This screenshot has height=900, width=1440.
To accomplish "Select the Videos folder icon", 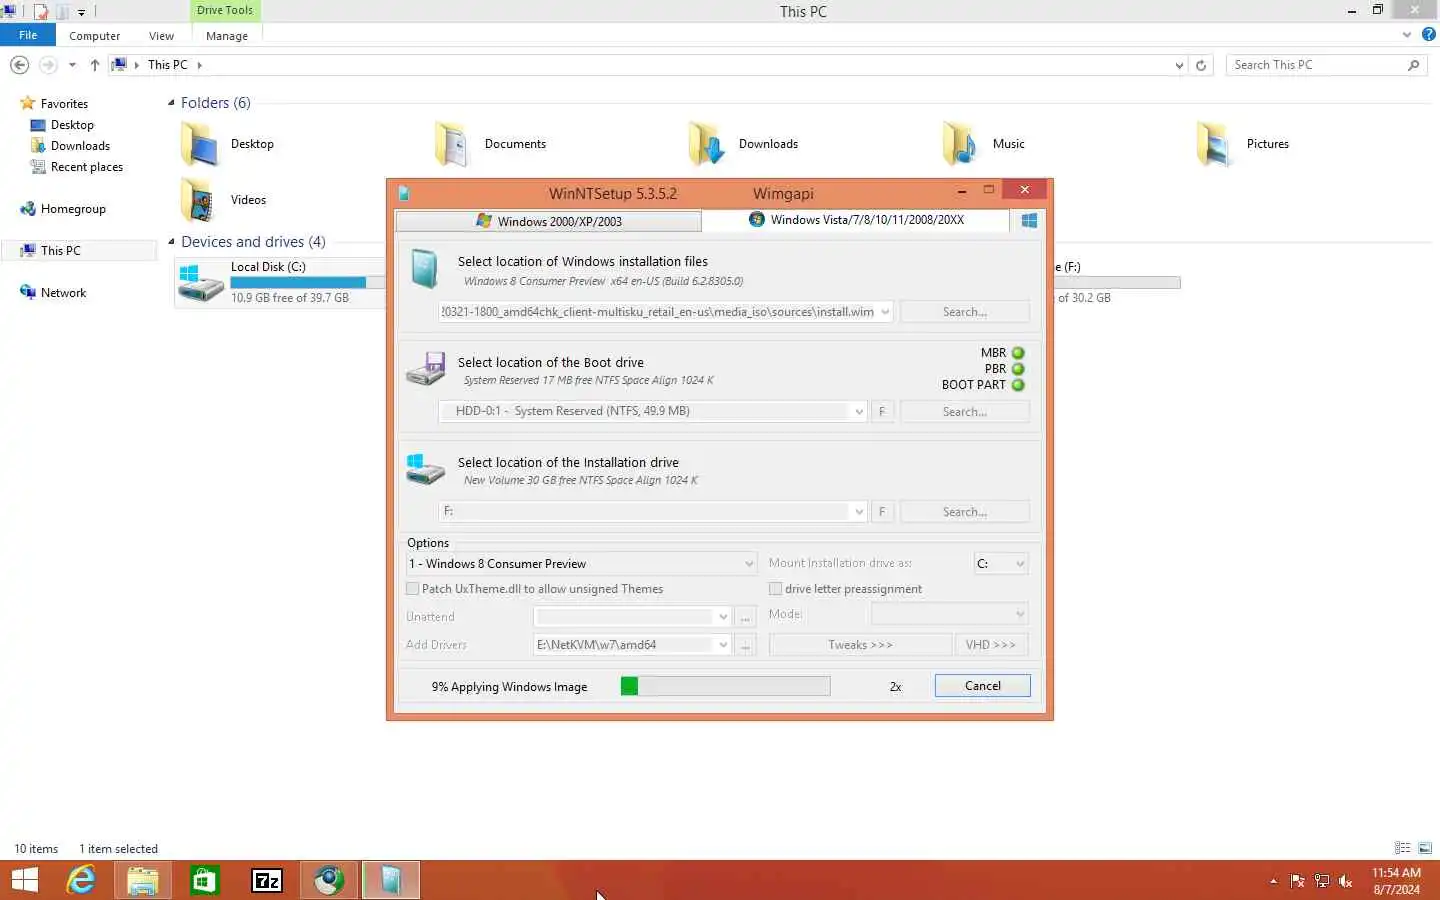I will [198, 200].
